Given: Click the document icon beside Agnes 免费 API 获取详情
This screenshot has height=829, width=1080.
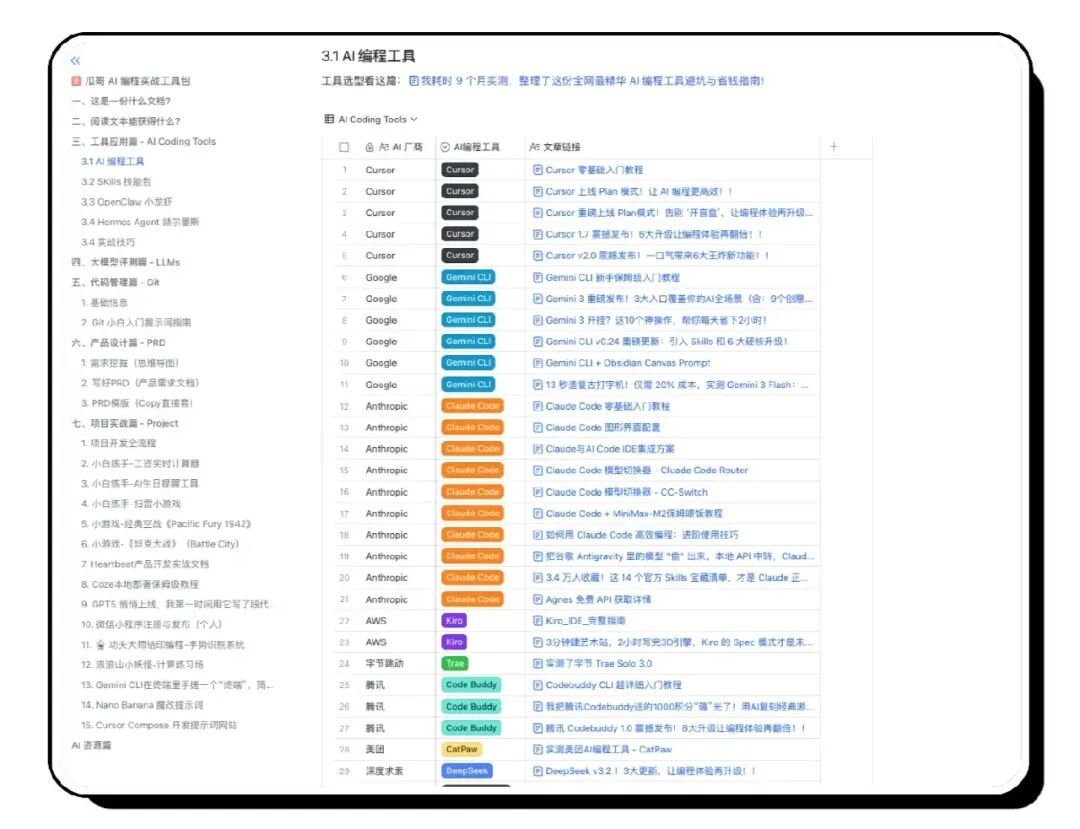Looking at the screenshot, I should tap(538, 600).
